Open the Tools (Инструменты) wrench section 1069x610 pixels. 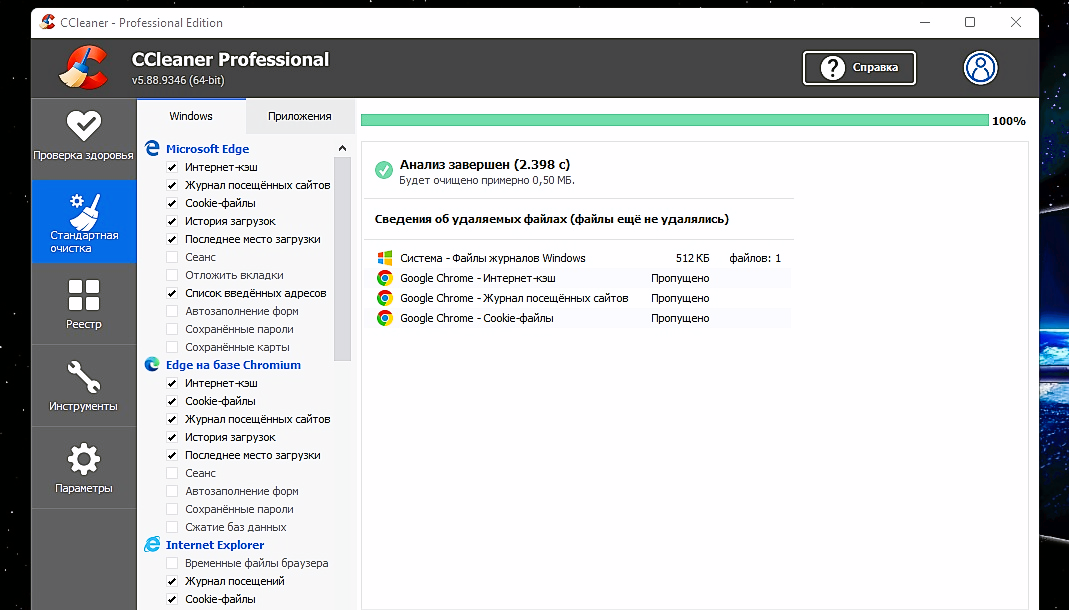pos(83,386)
